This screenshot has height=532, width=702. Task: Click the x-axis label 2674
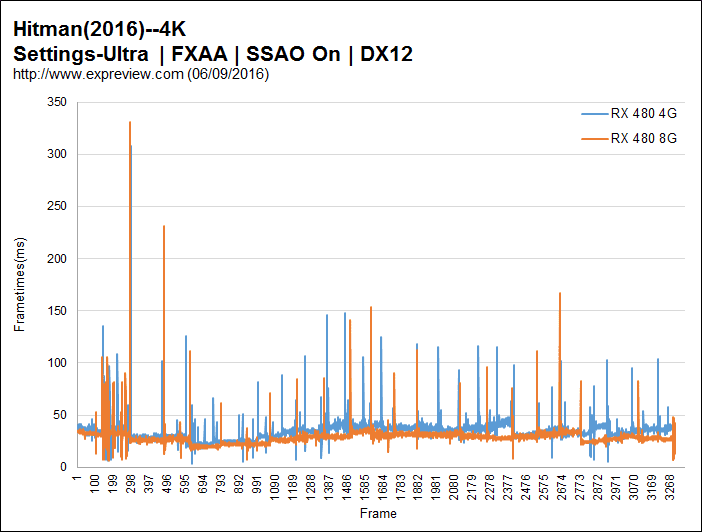click(561, 488)
